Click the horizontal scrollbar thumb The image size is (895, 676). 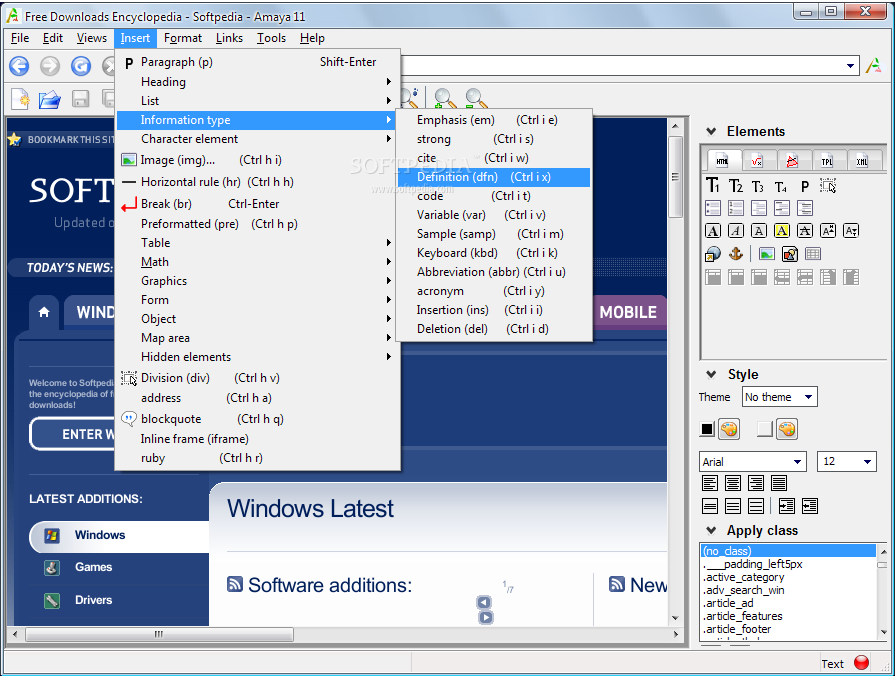pos(159,634)
